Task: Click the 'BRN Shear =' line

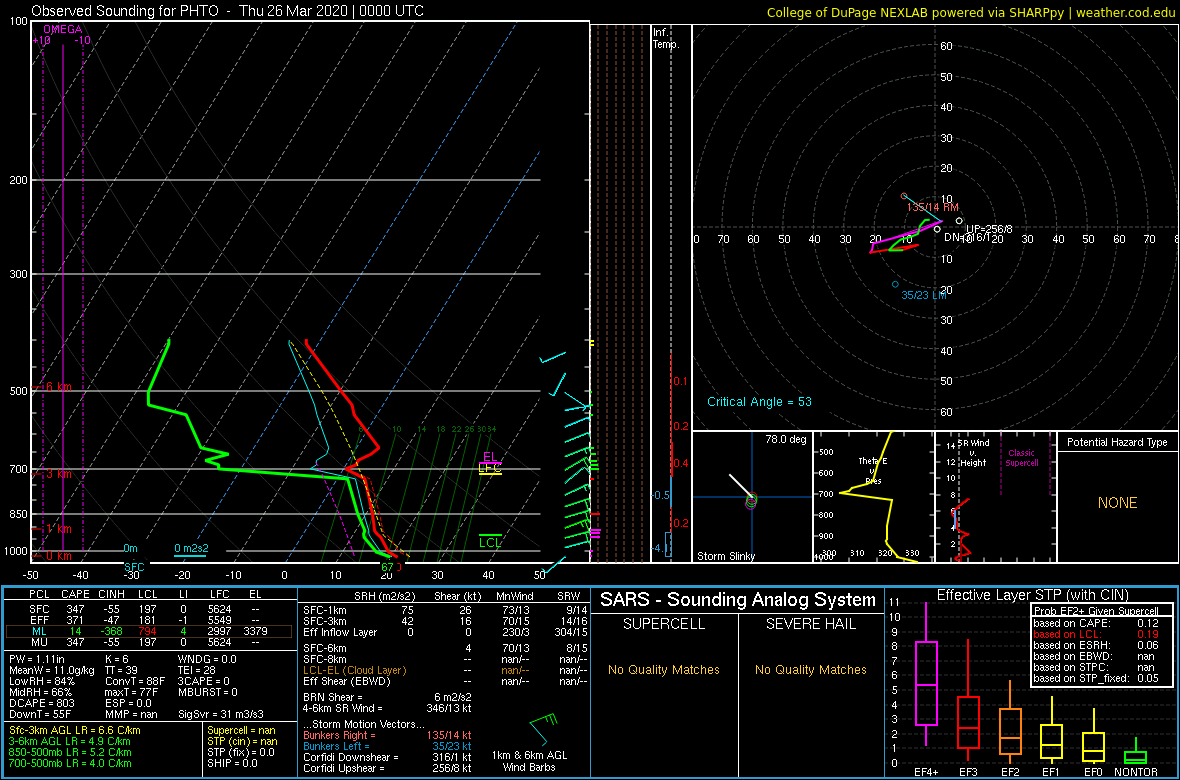Action: coord(388,697)
